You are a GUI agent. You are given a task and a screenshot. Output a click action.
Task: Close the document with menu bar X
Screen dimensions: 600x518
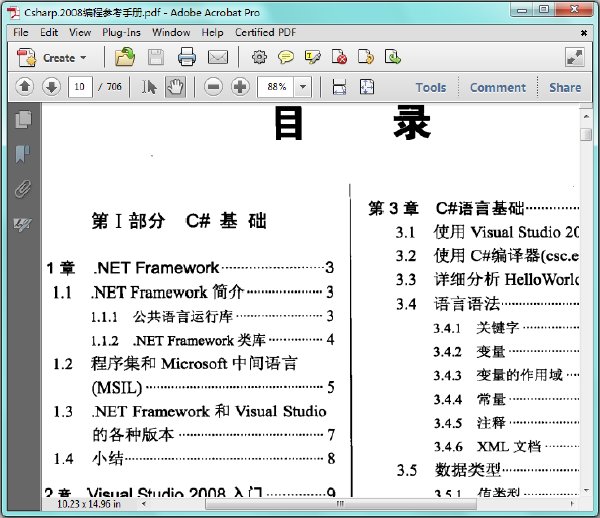584,33
